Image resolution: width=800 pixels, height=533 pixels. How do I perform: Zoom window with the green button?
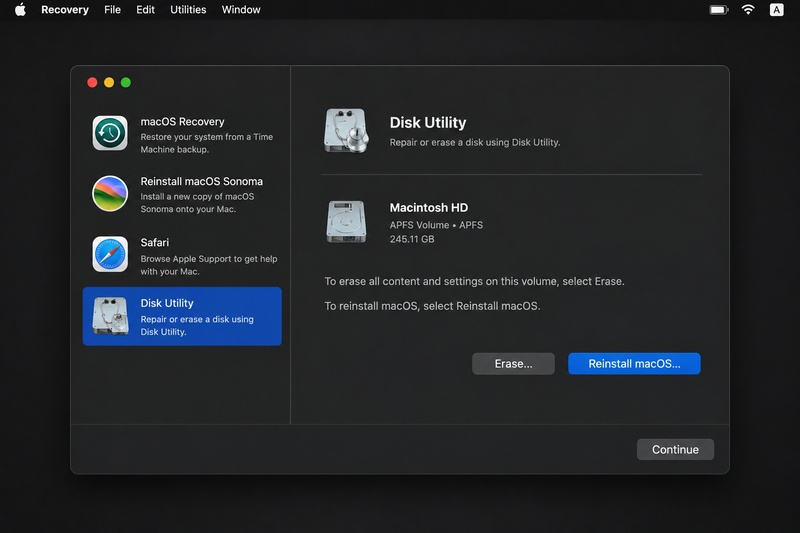coord(126,83)
